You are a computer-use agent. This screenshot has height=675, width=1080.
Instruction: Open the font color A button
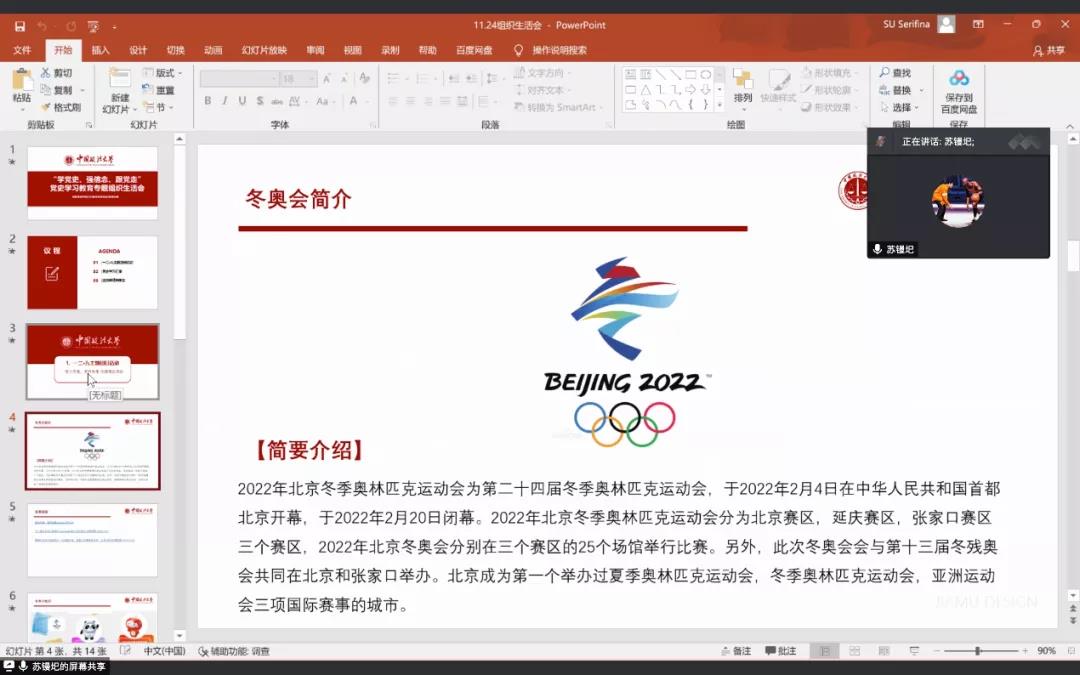click(353, 101)
